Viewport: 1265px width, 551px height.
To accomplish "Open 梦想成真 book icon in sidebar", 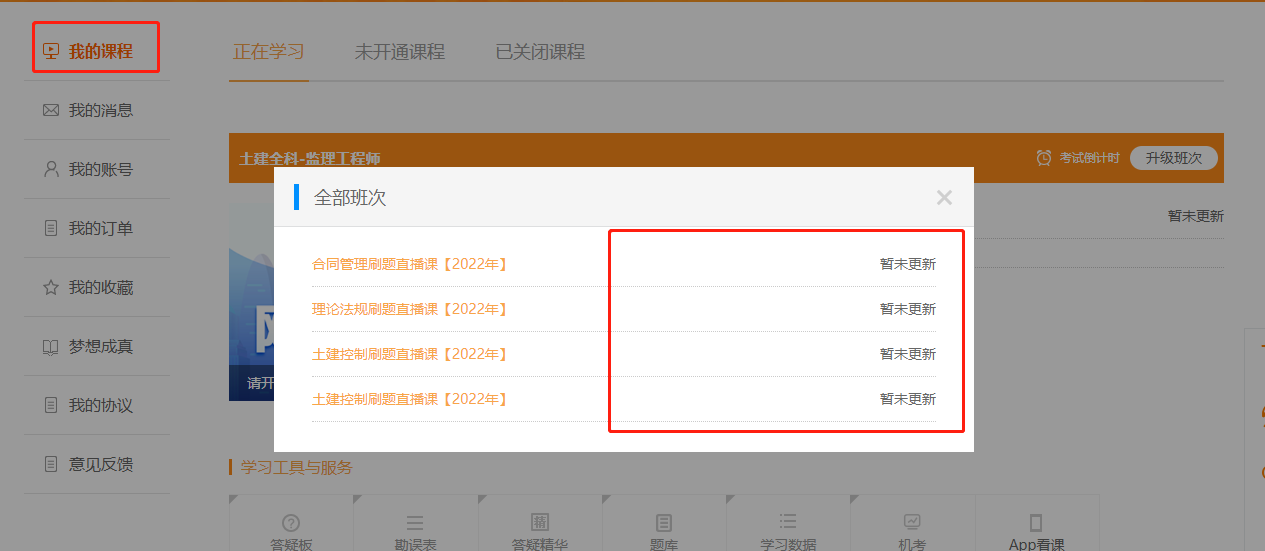I will pos(51,347).
